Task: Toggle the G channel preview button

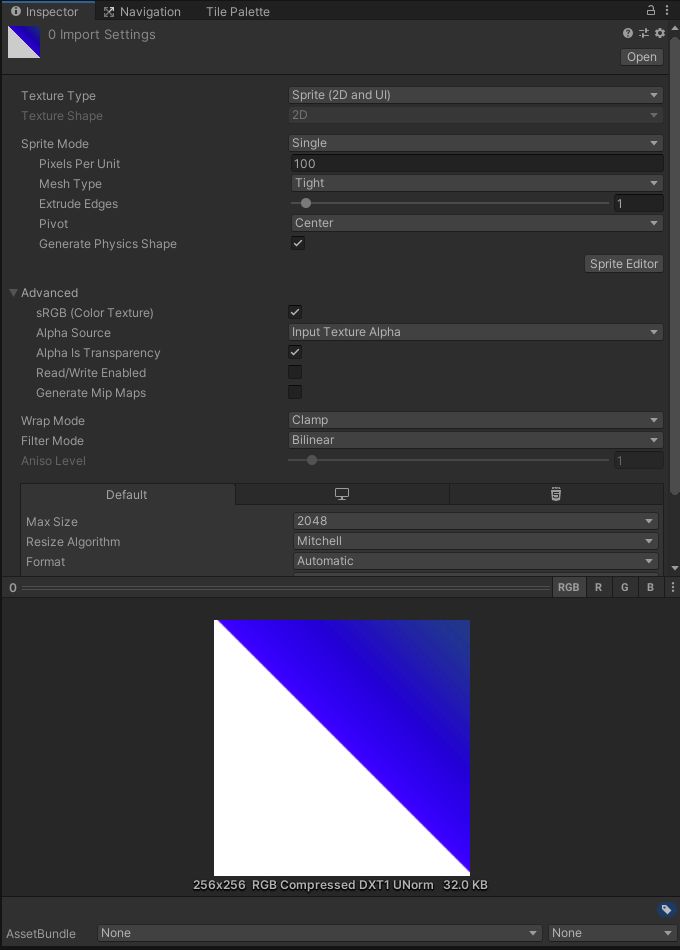Action: [624, 587]
